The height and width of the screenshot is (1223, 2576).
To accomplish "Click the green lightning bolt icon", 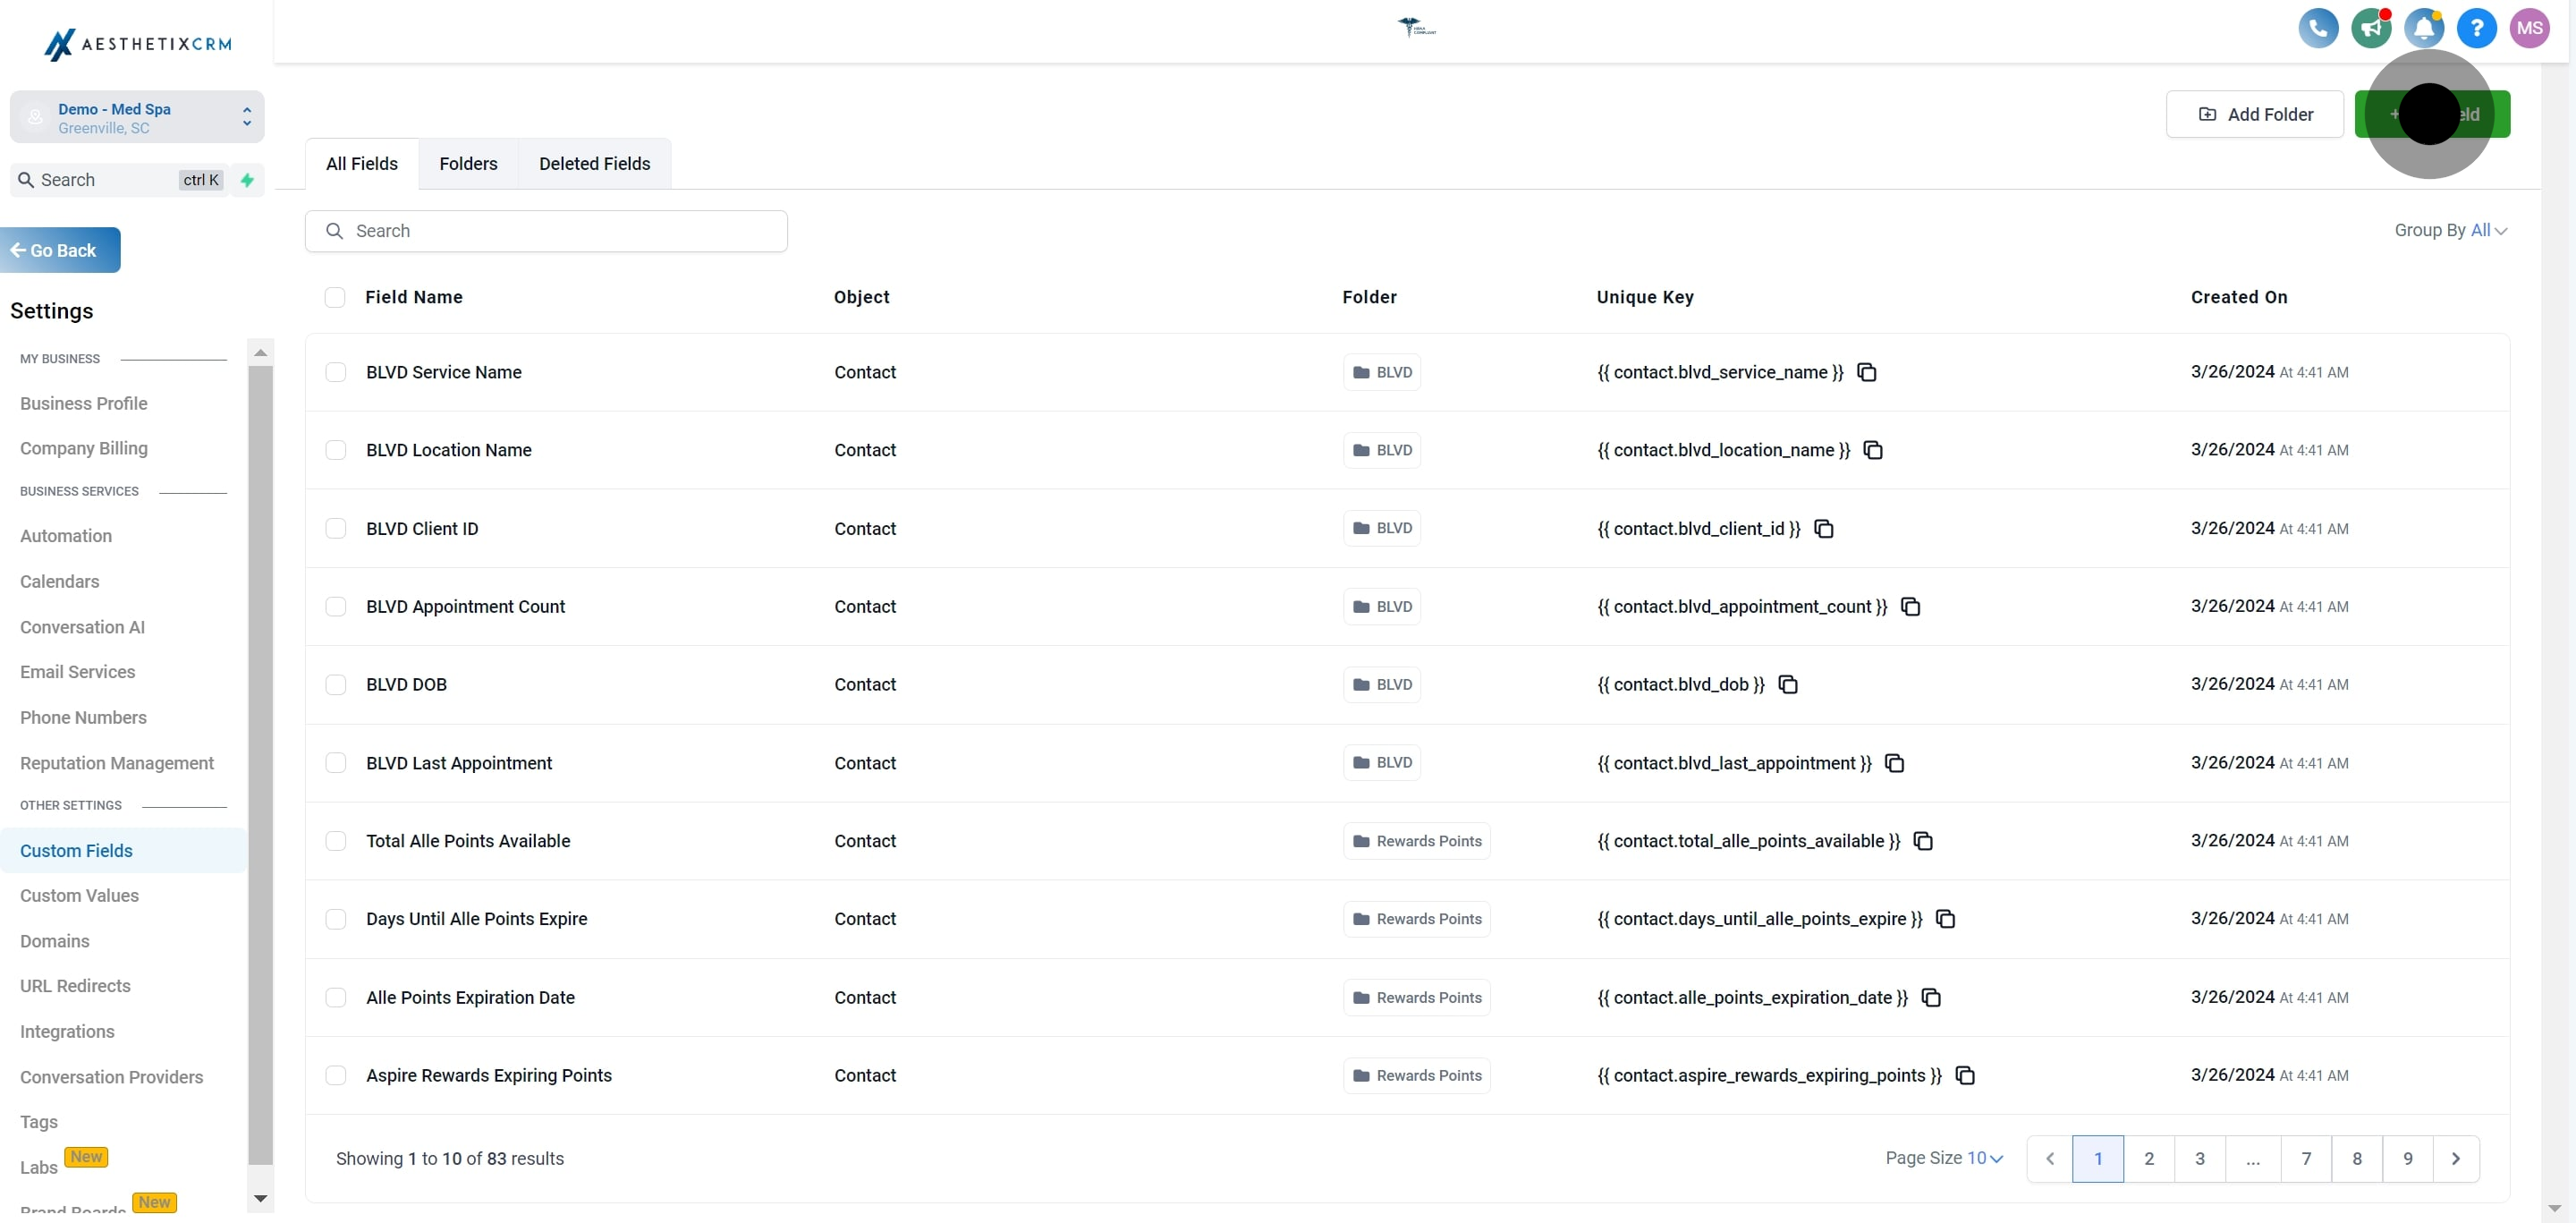I will point(247,180).
